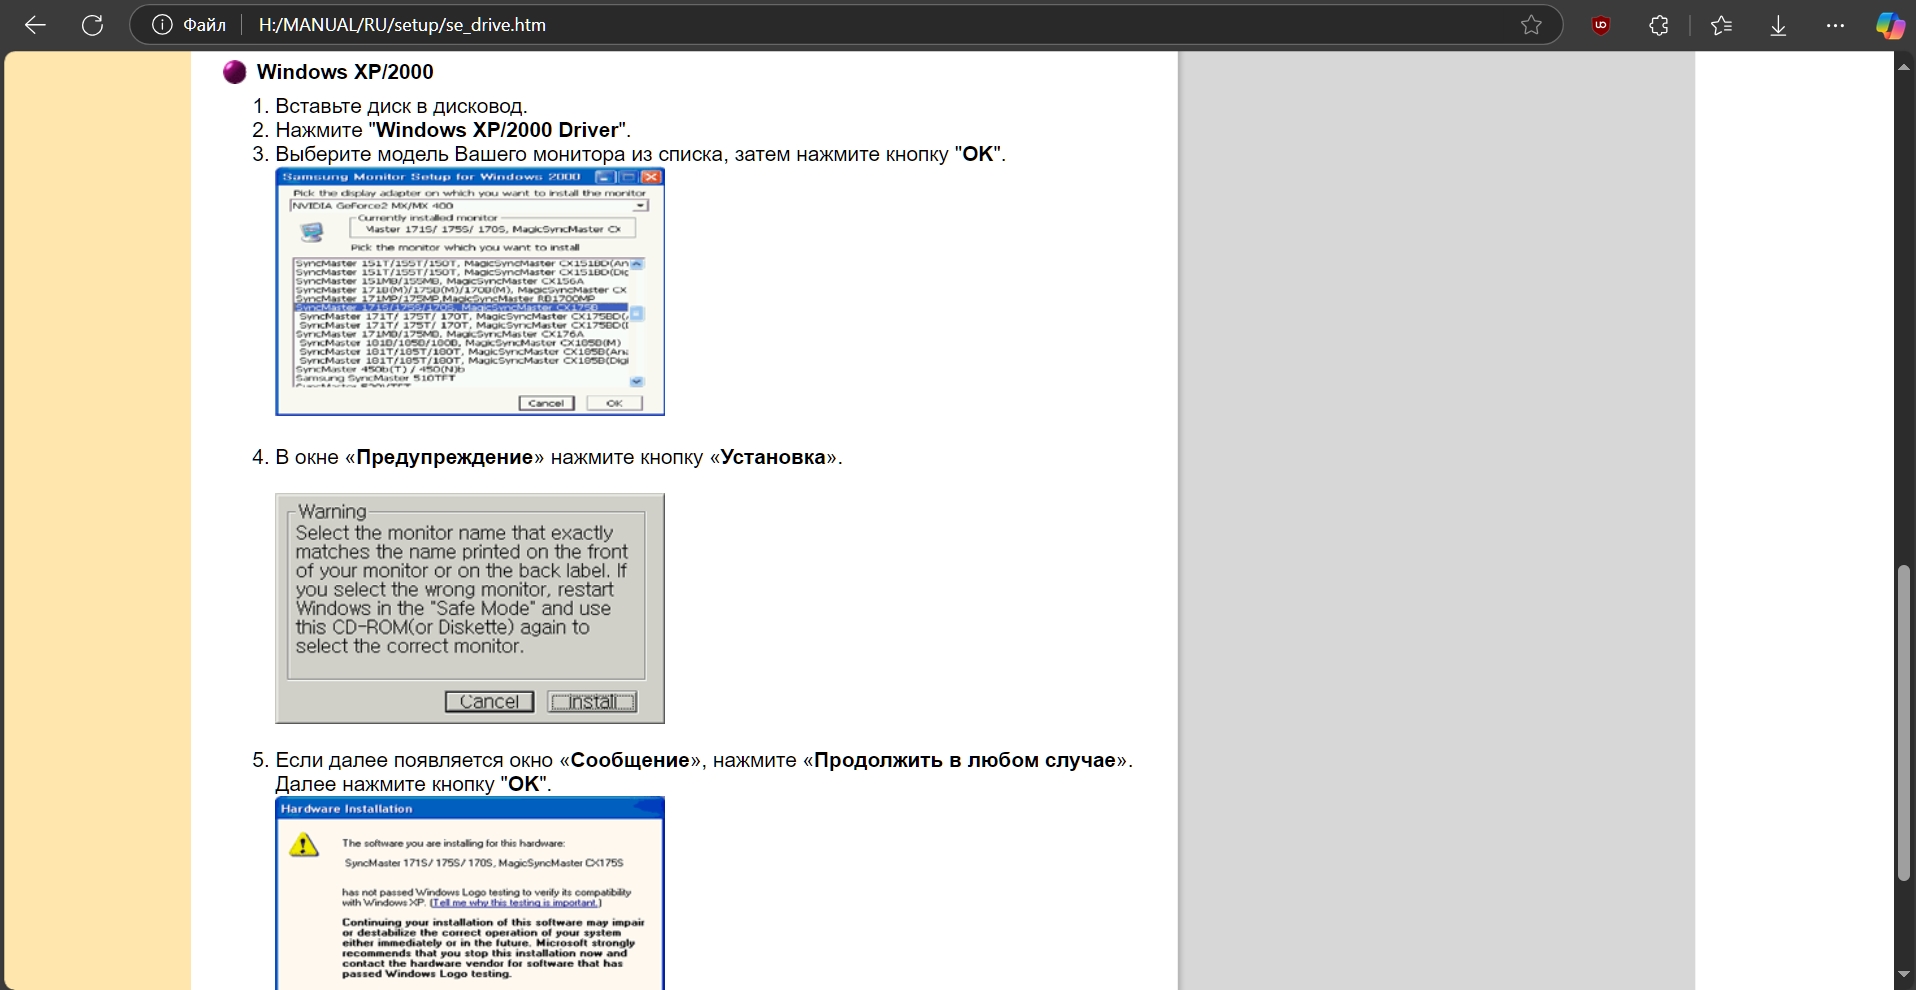This screenshot has height=990, width=1916.
Task: Click "Tell me why this testing is important" link
Action: [516, 902]
